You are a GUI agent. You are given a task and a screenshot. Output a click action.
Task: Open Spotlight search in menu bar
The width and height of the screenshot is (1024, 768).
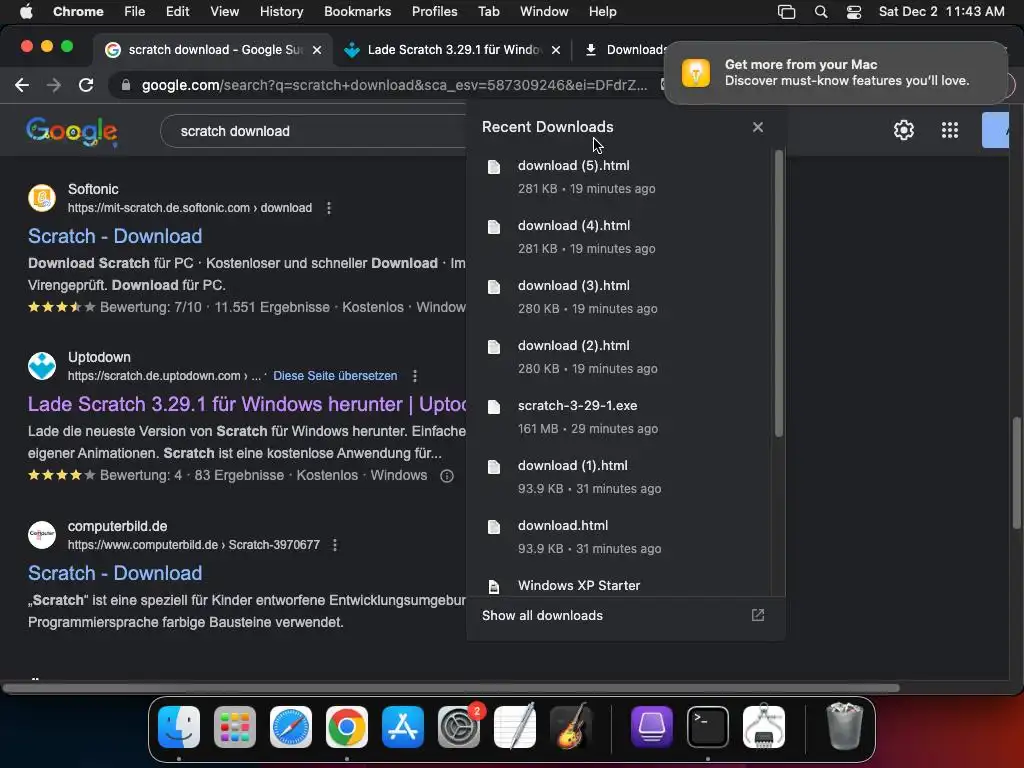(x=821, y=12)
